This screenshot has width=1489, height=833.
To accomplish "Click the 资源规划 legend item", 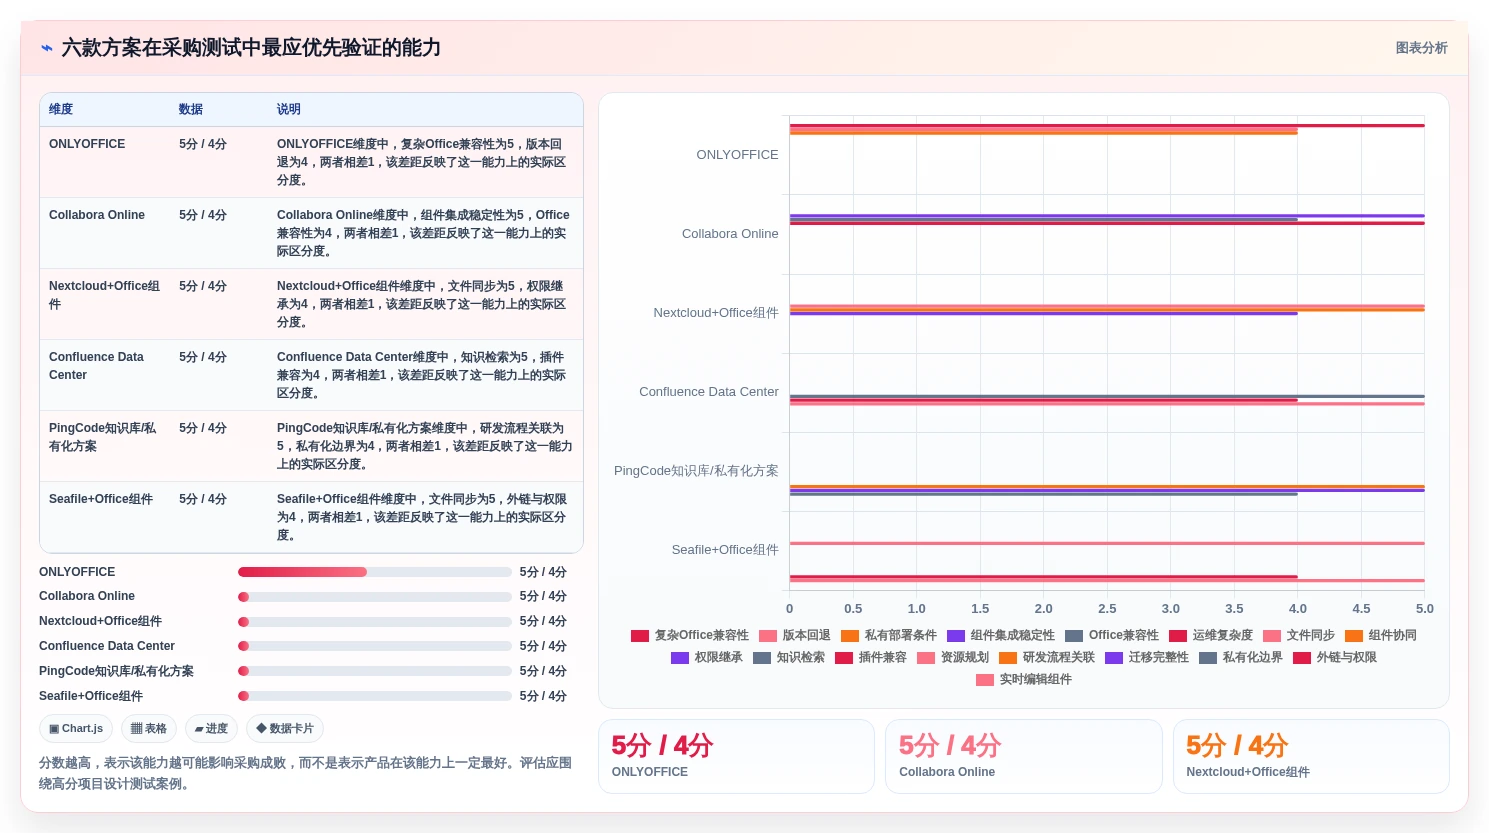I will tap(952, 657).
